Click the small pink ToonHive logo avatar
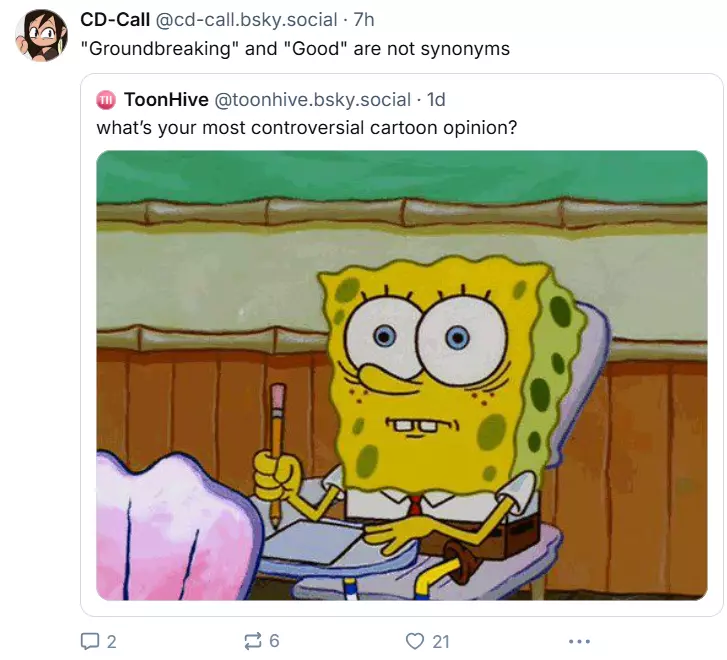Viewport: 727px width, 660px height. 106,99
